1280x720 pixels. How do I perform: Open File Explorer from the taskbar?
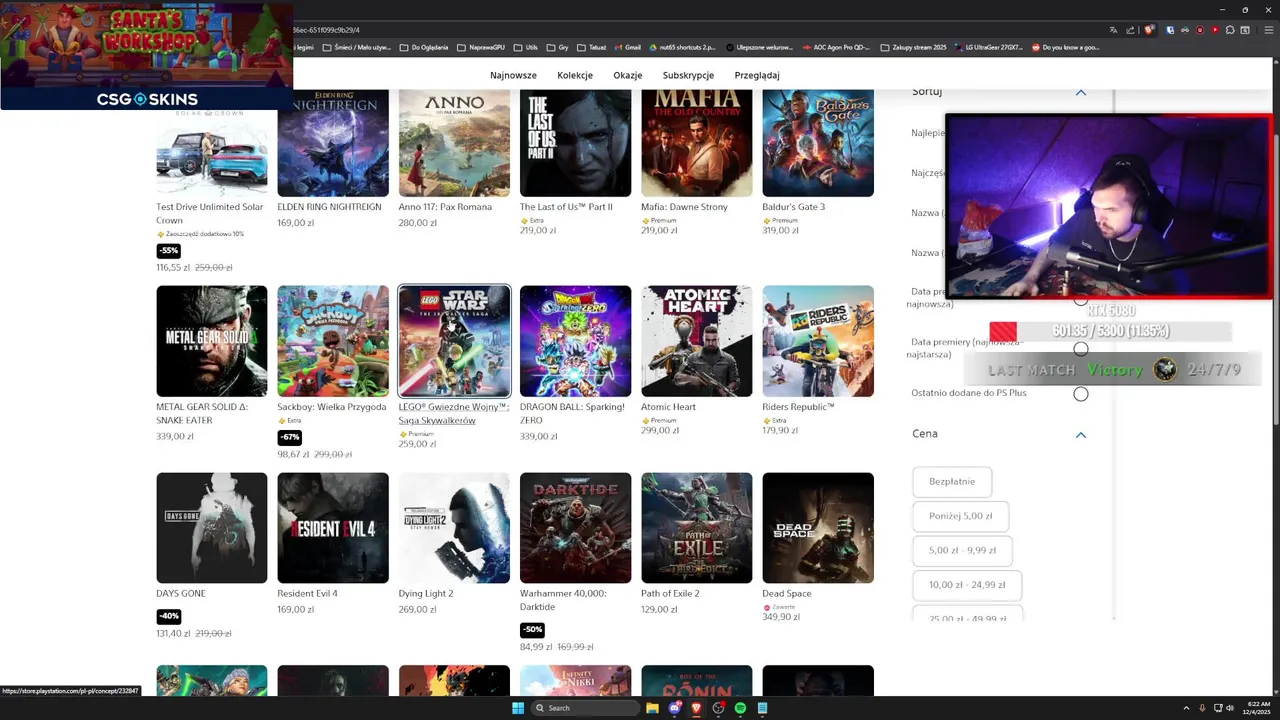pos(652,708)
